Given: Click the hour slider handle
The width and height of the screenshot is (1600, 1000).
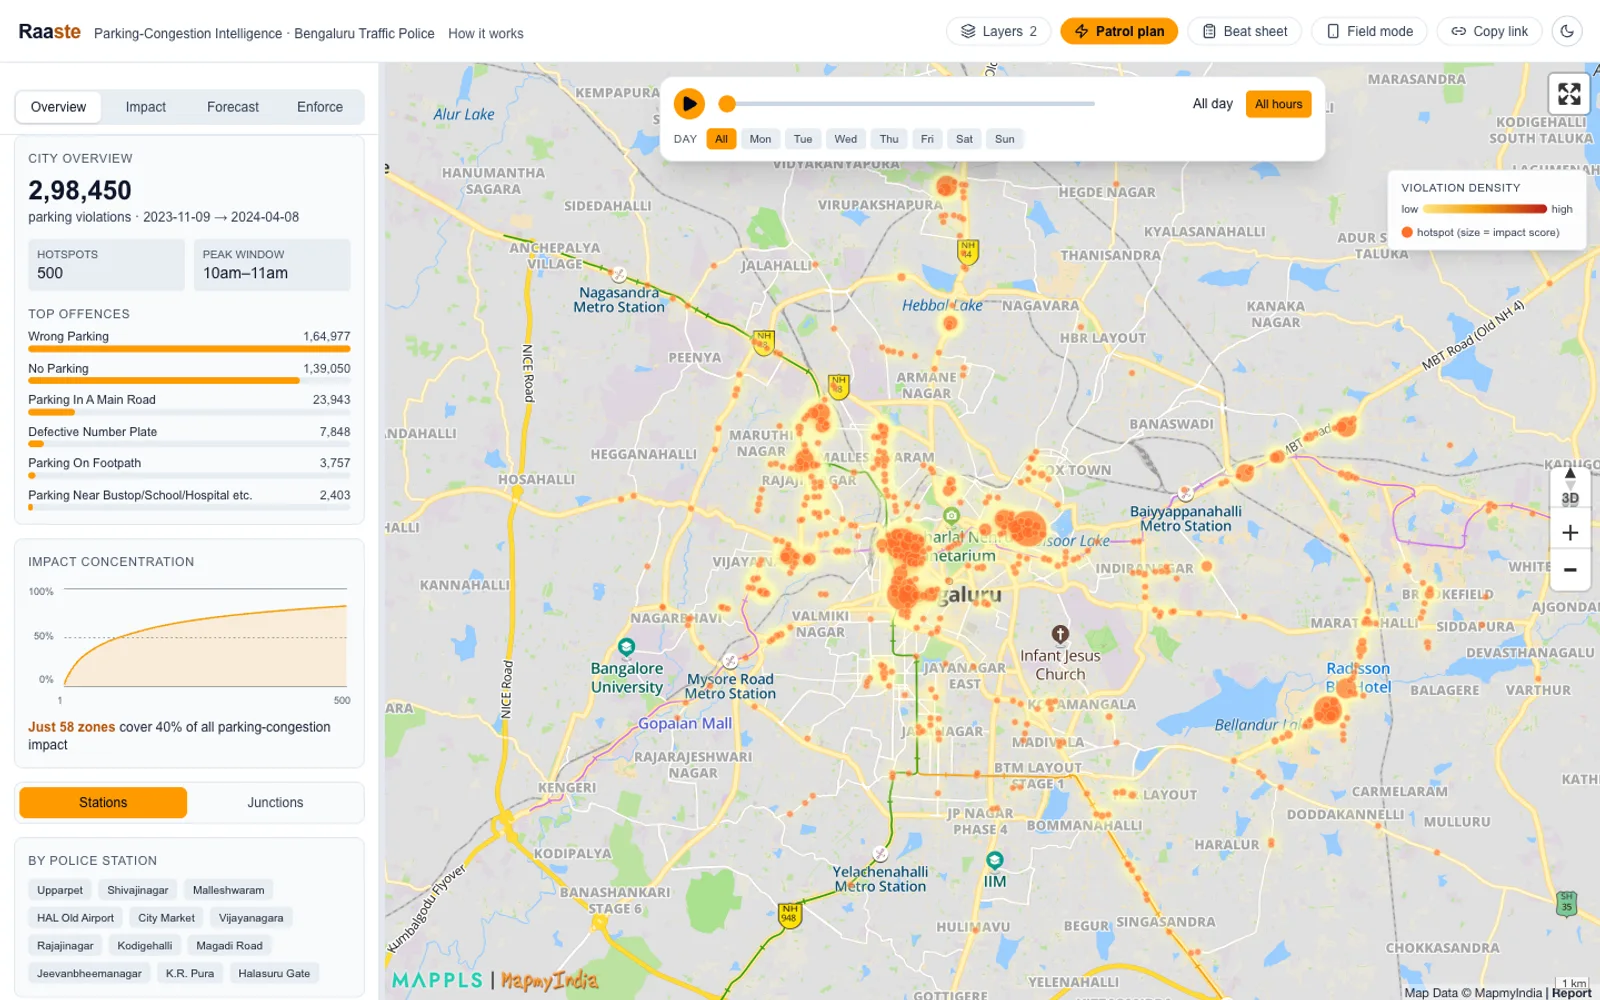Looking at the screenshot, I should 727,103.
